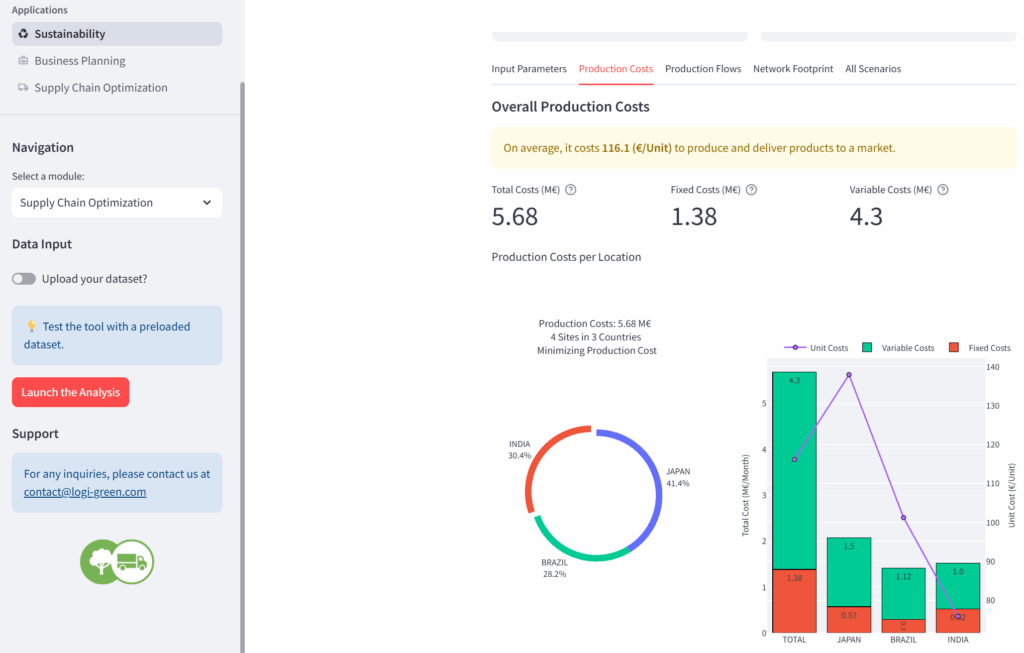The width and height of the screenshot is (1024, 653).
Task: Open the Network Footprint tab
Action: 793,69
